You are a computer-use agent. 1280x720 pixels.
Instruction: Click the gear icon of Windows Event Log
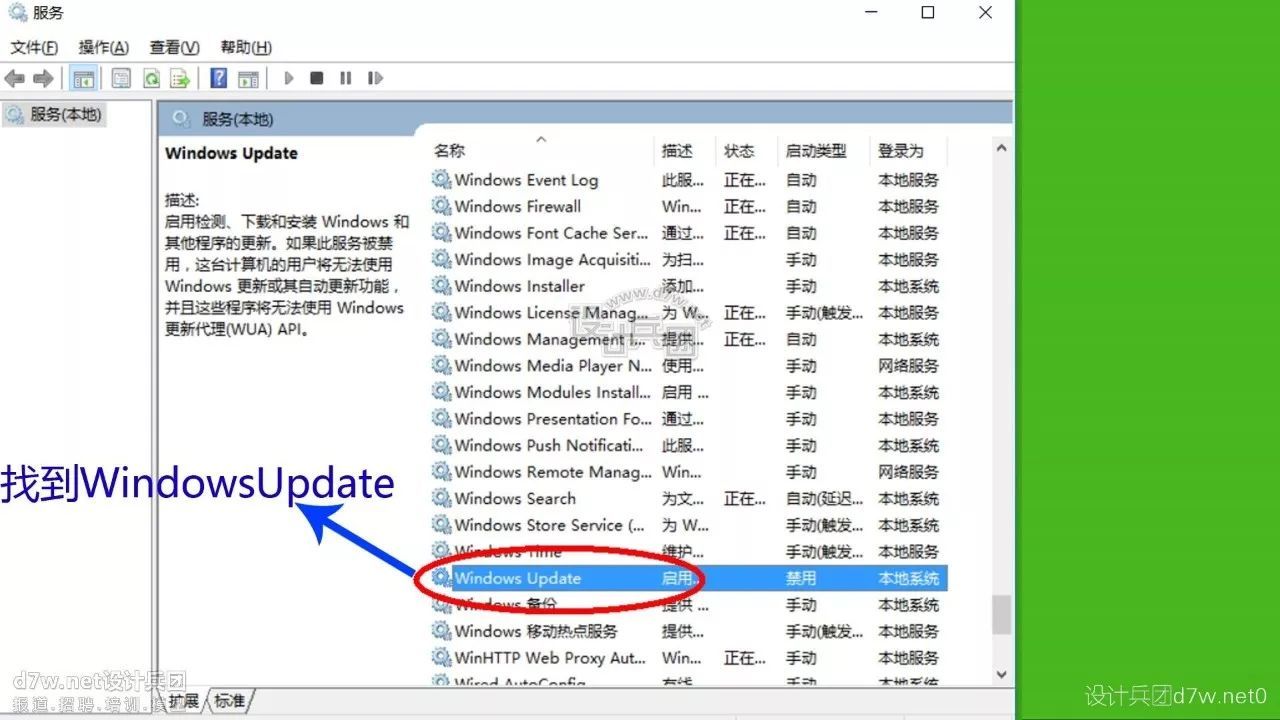point(441,180)
